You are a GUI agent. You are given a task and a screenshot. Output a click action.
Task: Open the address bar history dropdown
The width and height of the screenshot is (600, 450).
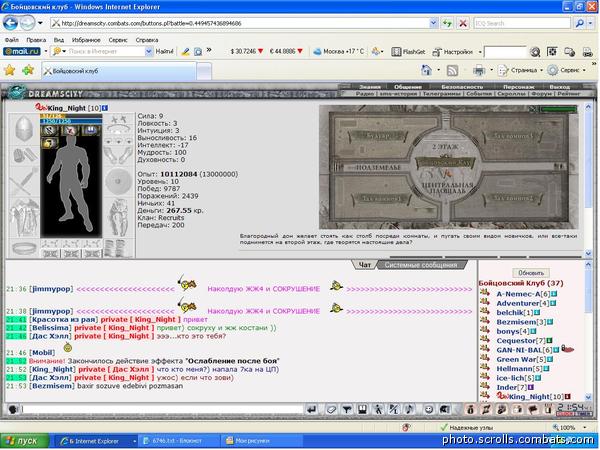point(433,23)
